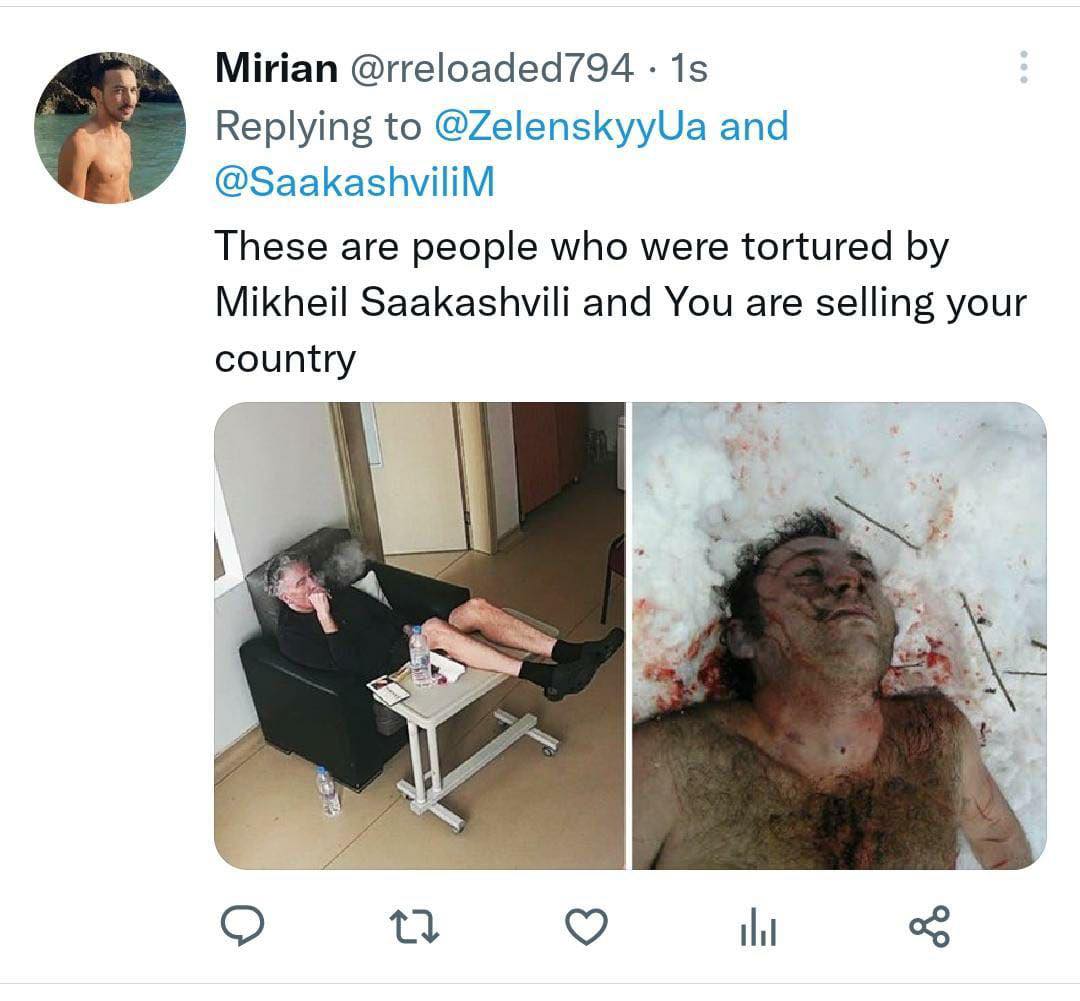
Task: Expand the right attached photo
Action: coord(839,635)
